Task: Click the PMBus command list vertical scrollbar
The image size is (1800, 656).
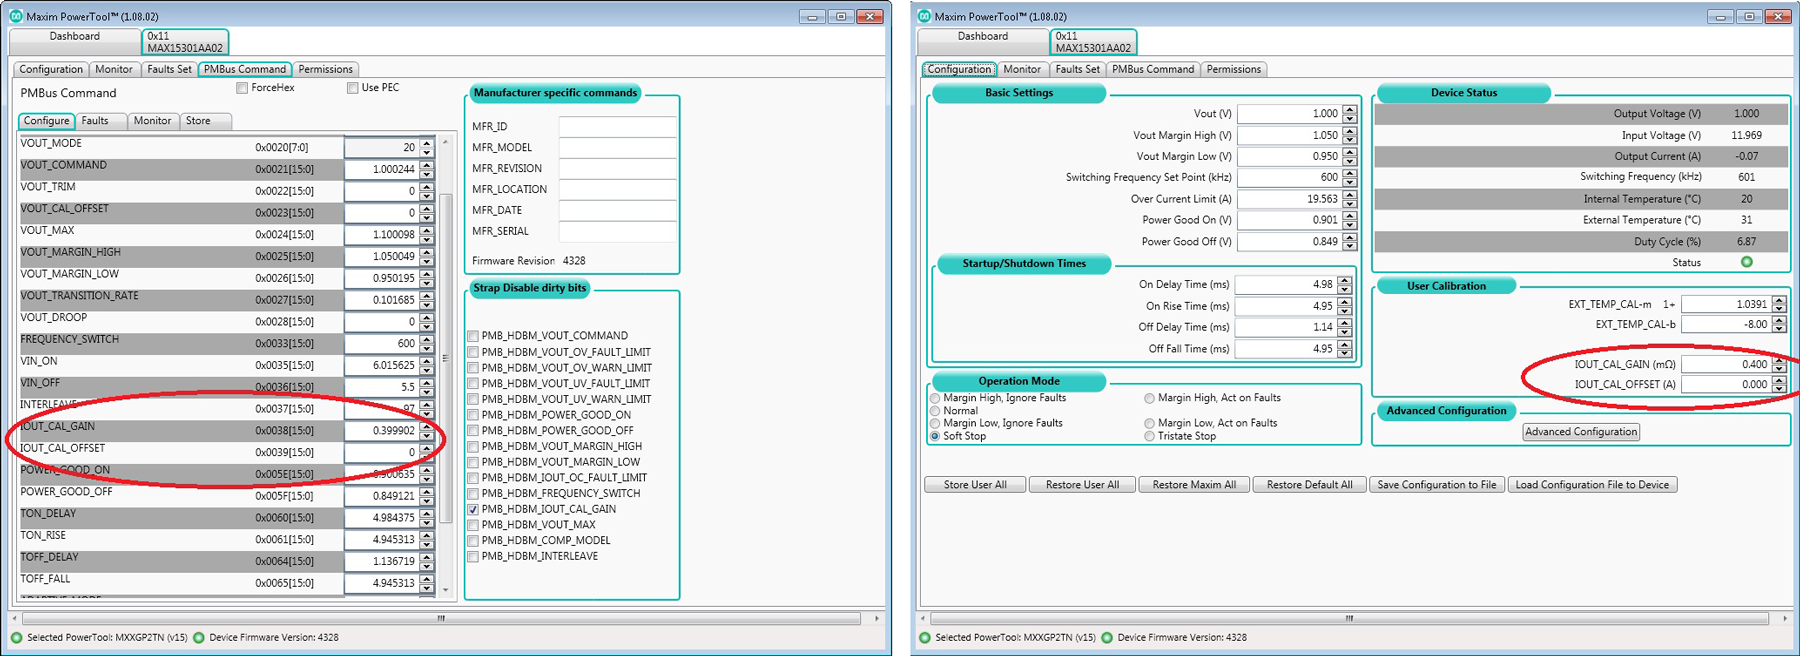Action: [446, 365]
